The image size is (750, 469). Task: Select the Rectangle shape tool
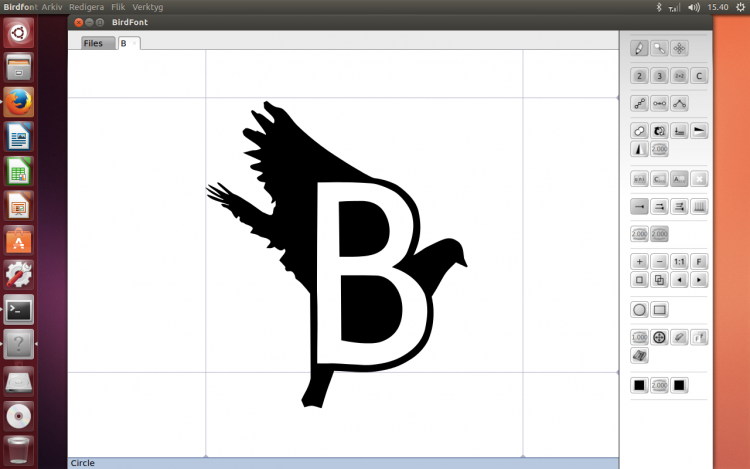659,310
